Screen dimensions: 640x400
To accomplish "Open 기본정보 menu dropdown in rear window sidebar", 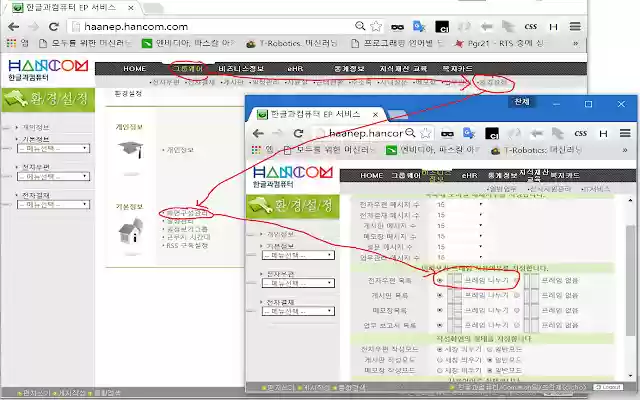I will (x=53, y=149).
